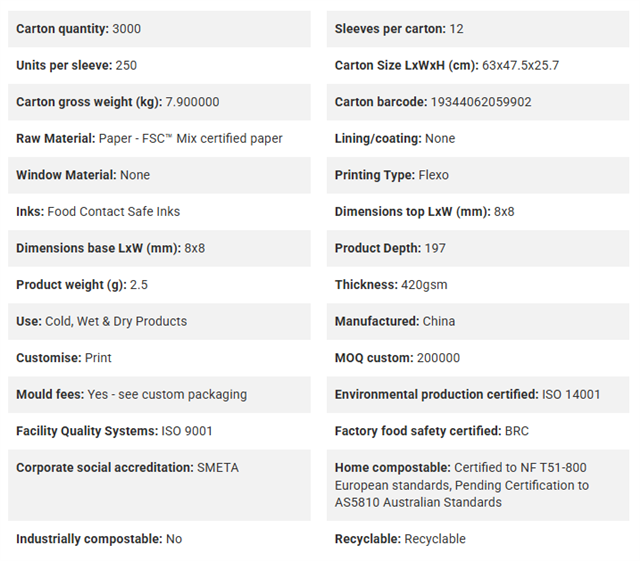Select the Sleeves per carton row

(478, 29)
